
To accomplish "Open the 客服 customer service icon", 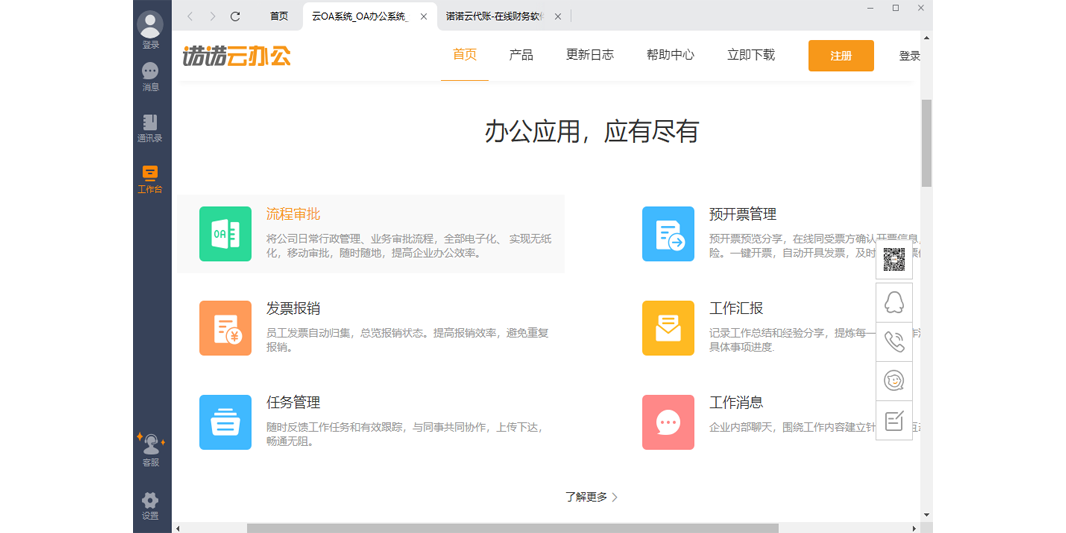I will 150,444.
